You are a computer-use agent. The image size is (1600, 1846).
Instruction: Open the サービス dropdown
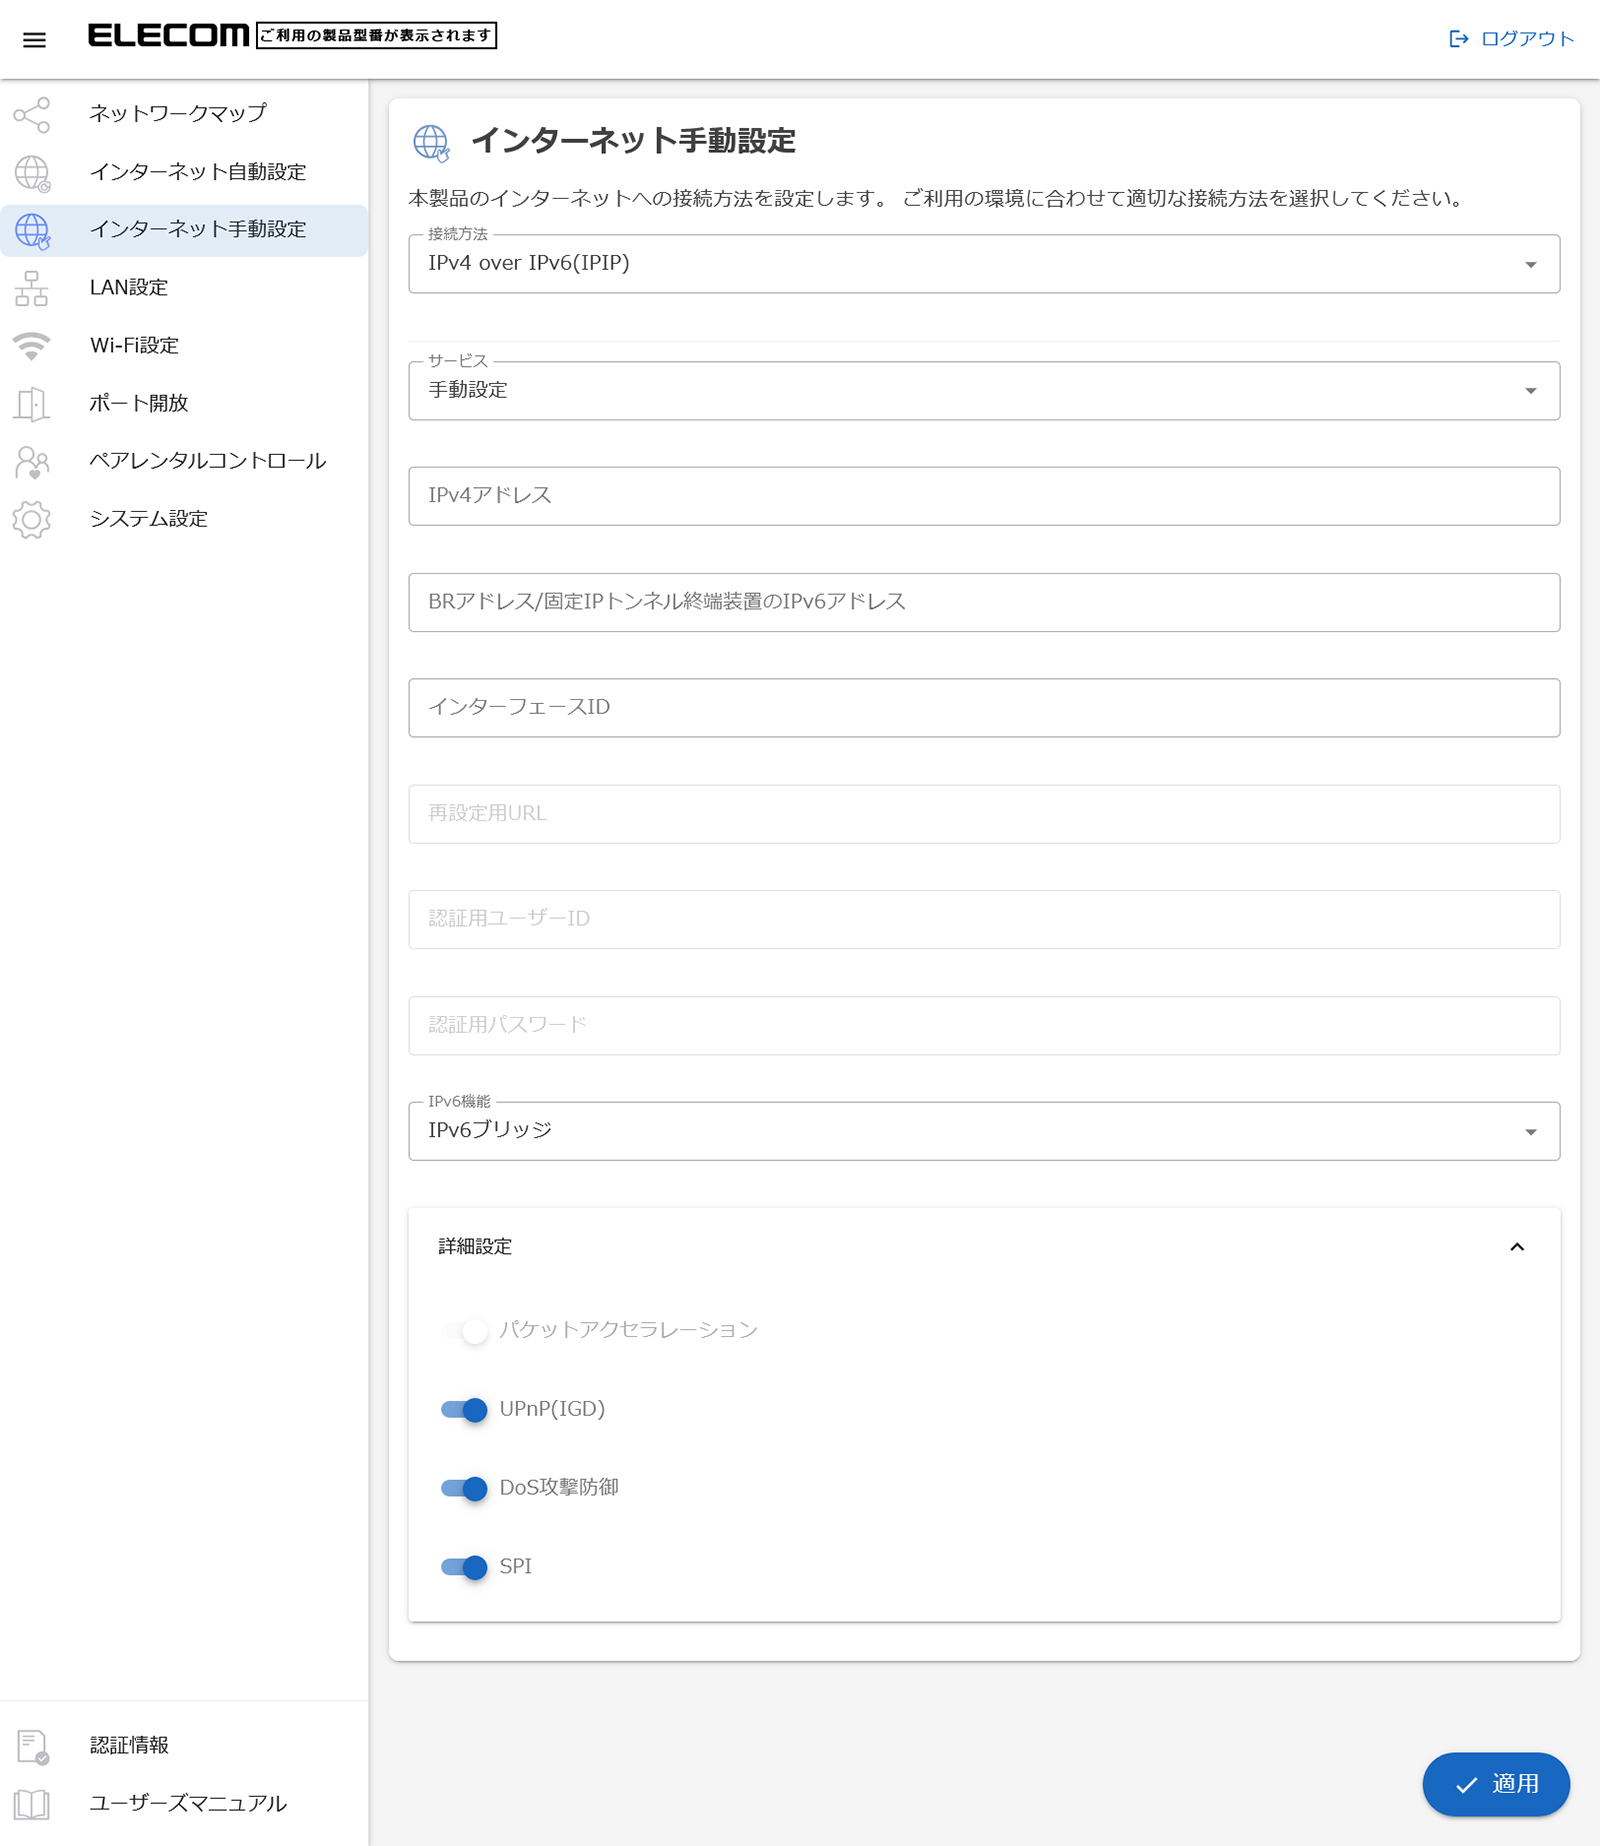tap(983, 391)
